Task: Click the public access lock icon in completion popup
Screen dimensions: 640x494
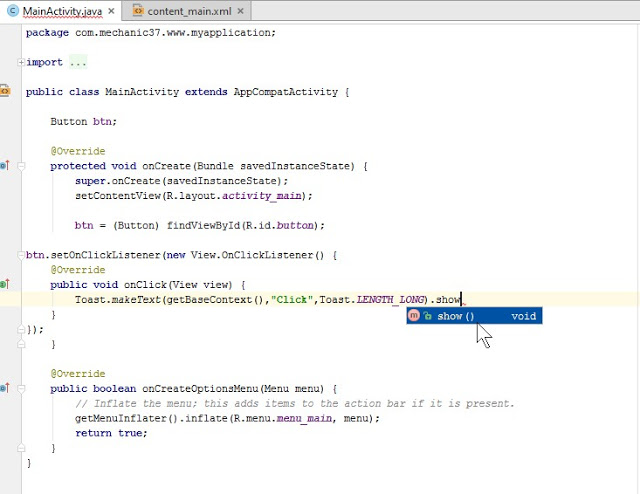Action: click(427, 316)
